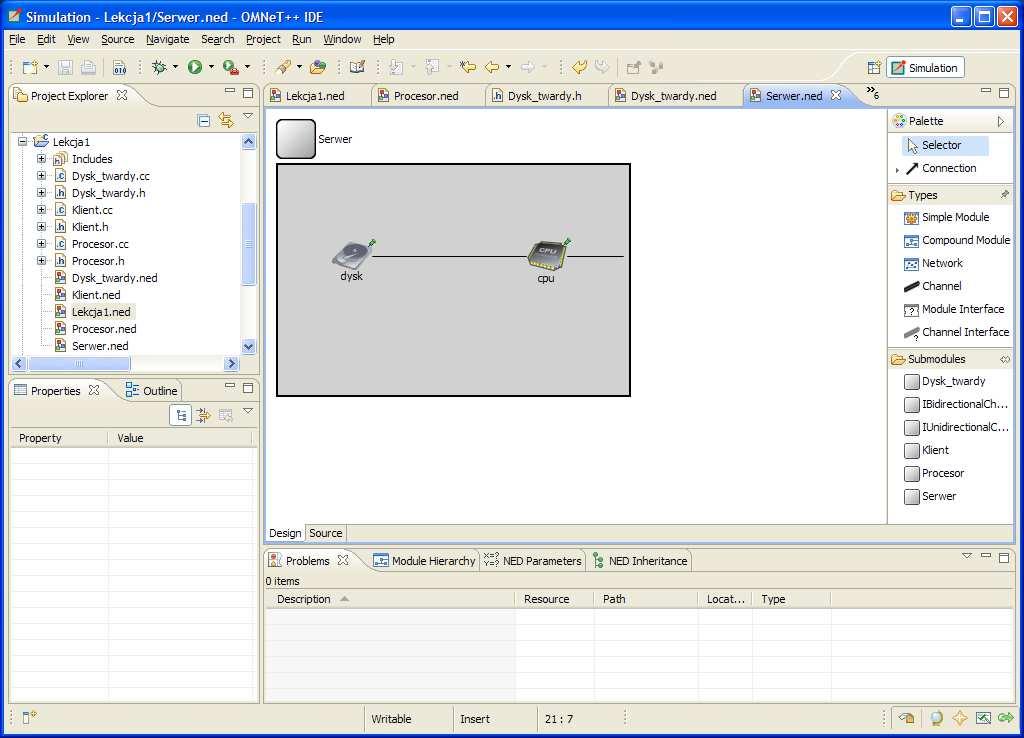Click the green Run button icon

pyautogui.click(x=195, y=67)
